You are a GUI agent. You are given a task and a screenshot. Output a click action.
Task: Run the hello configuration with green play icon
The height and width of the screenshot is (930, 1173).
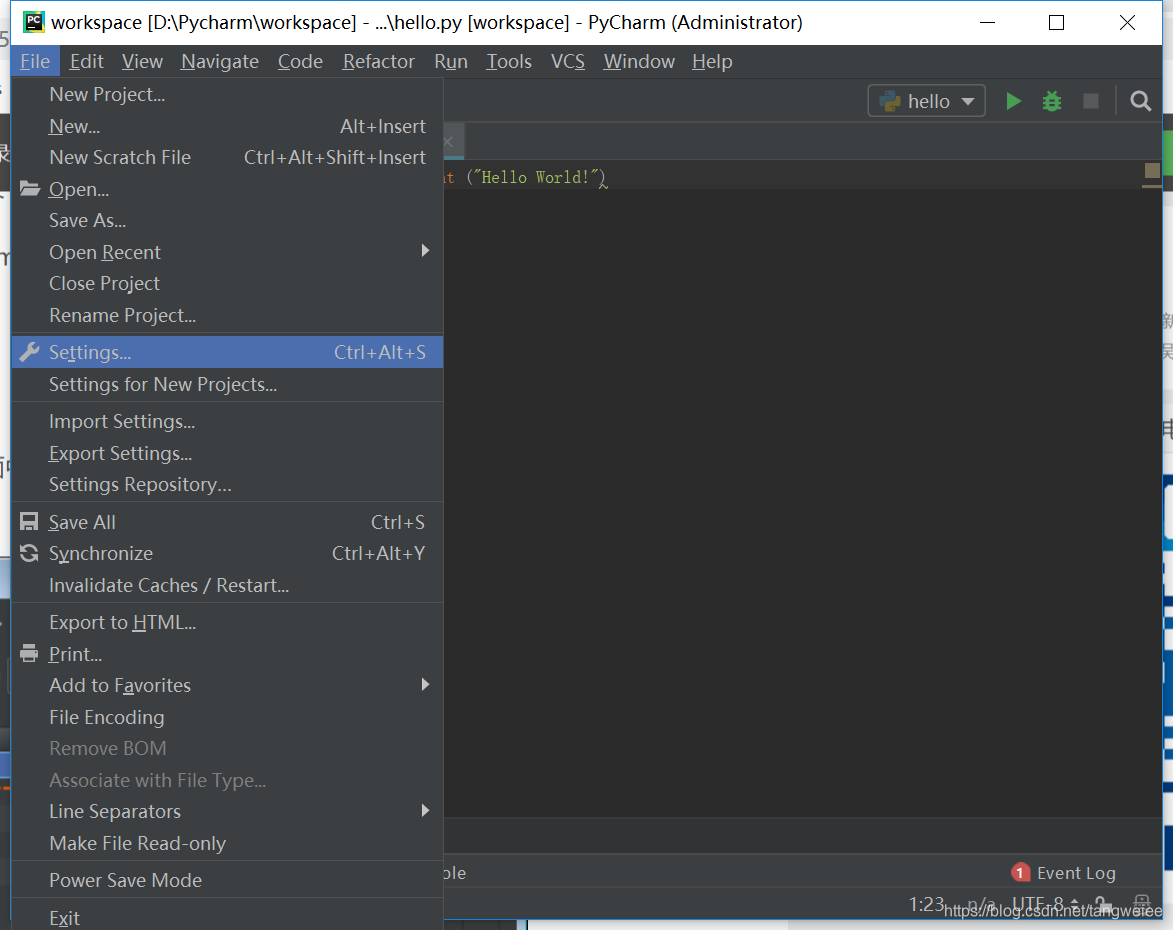(1014, 101)
